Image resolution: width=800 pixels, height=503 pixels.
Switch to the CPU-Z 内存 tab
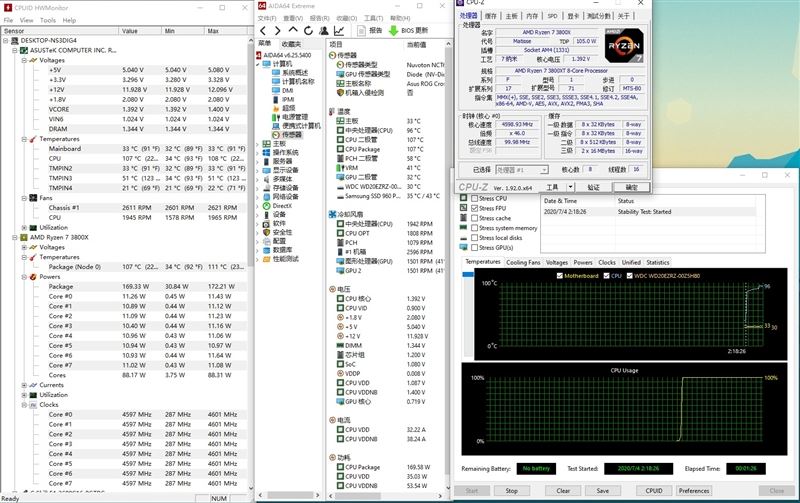[x=532, y=16]
